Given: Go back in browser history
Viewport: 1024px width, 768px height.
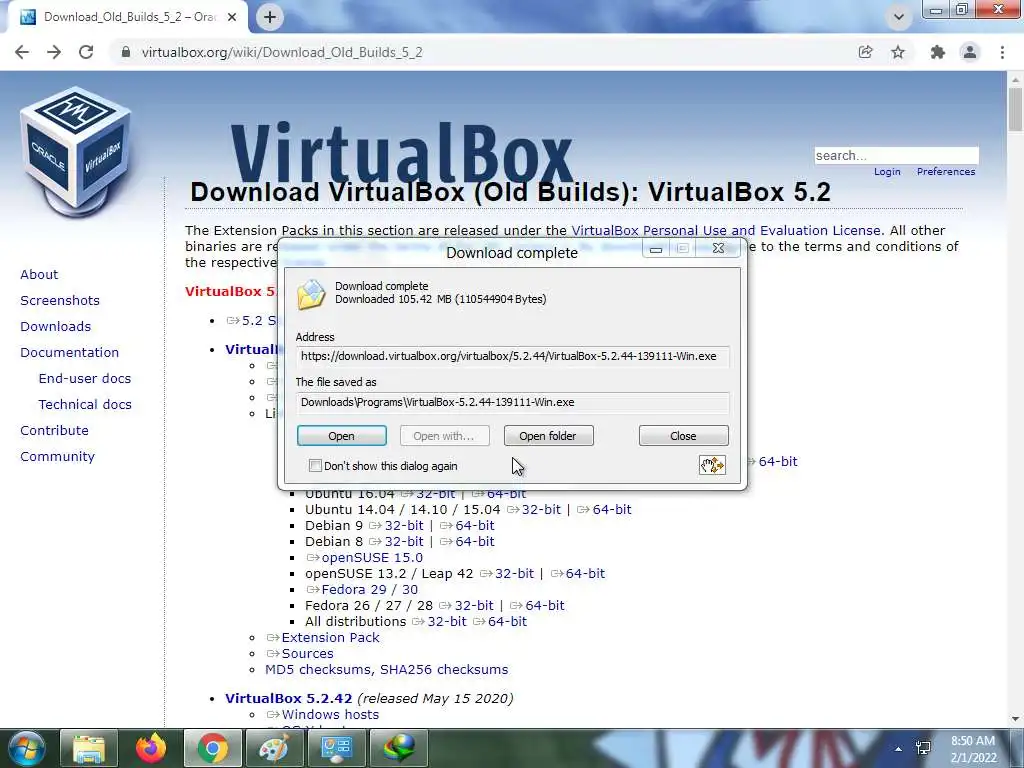Looking at the screenshot, I should 22,52.
